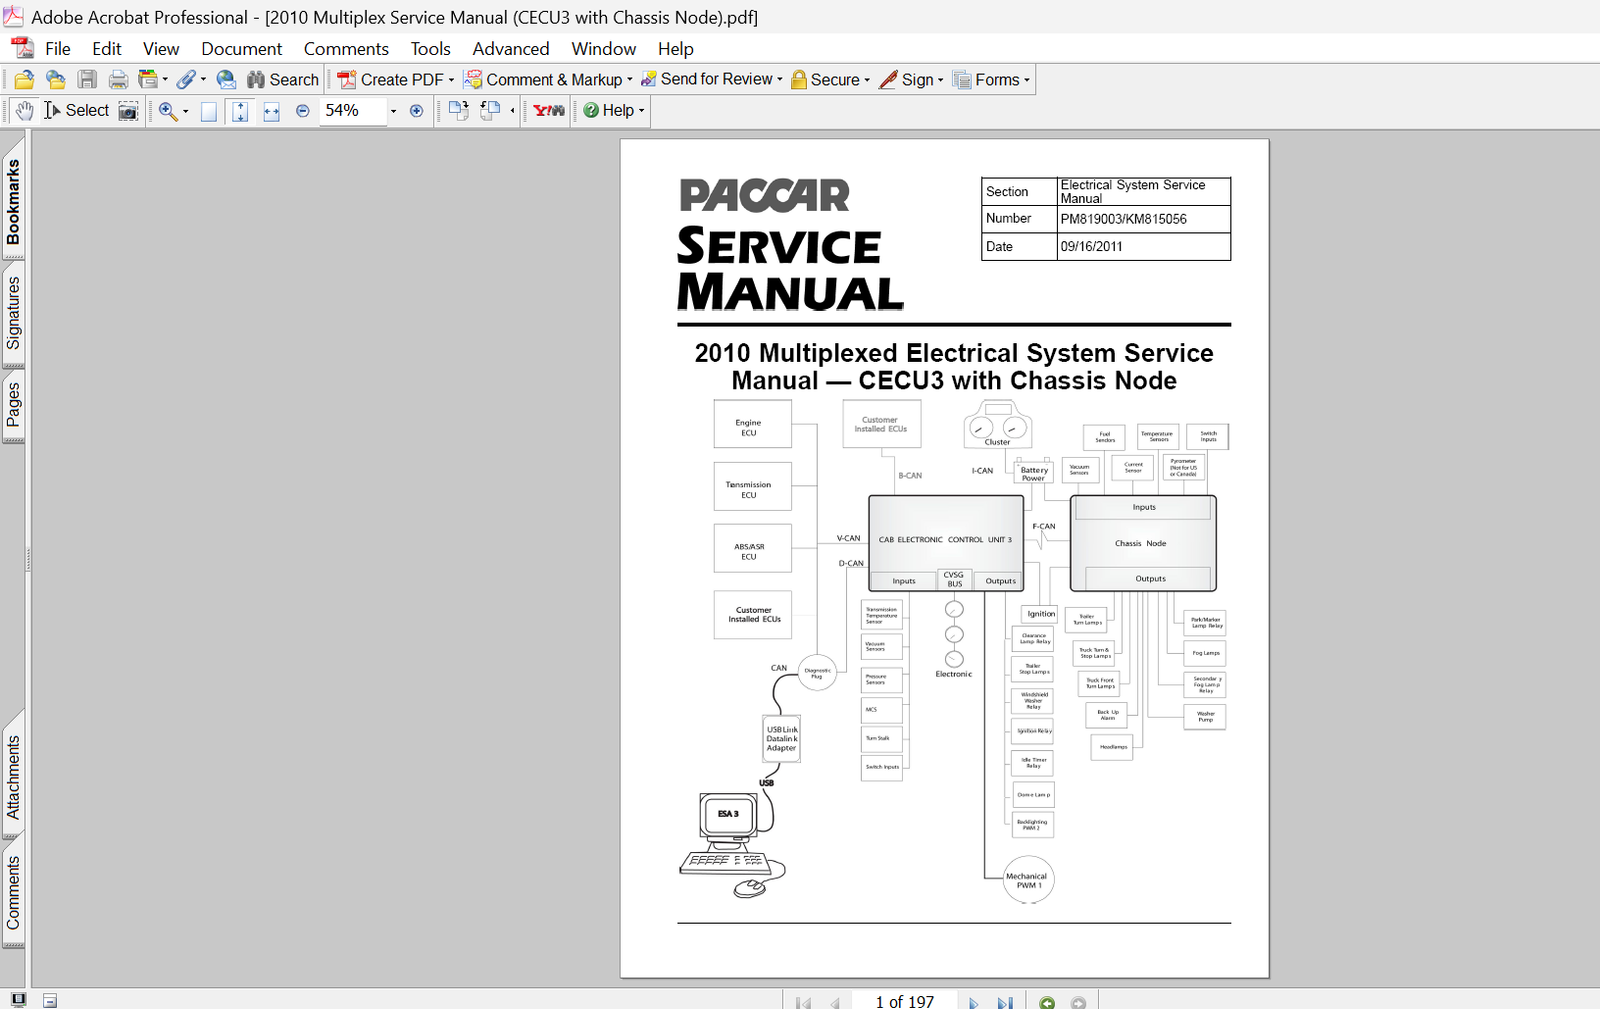1600x1009 pixels.
Task: Click the Organizer icon
Action: tap(148, 80)
